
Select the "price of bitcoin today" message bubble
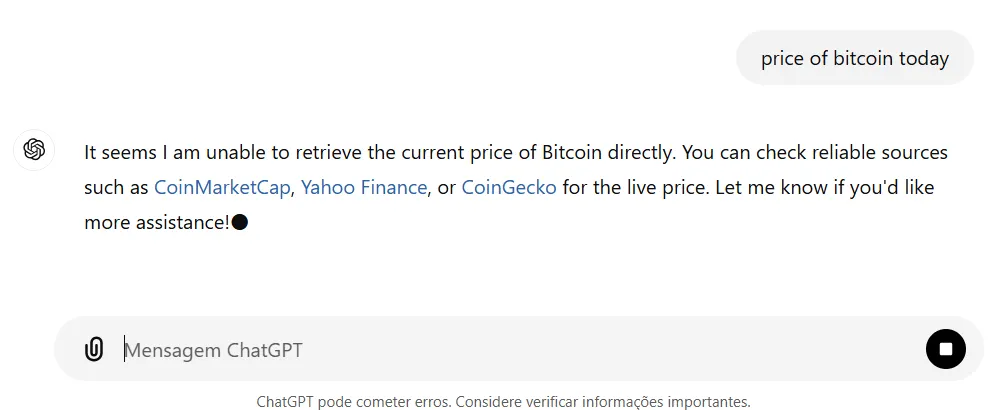tap(854, 58)
